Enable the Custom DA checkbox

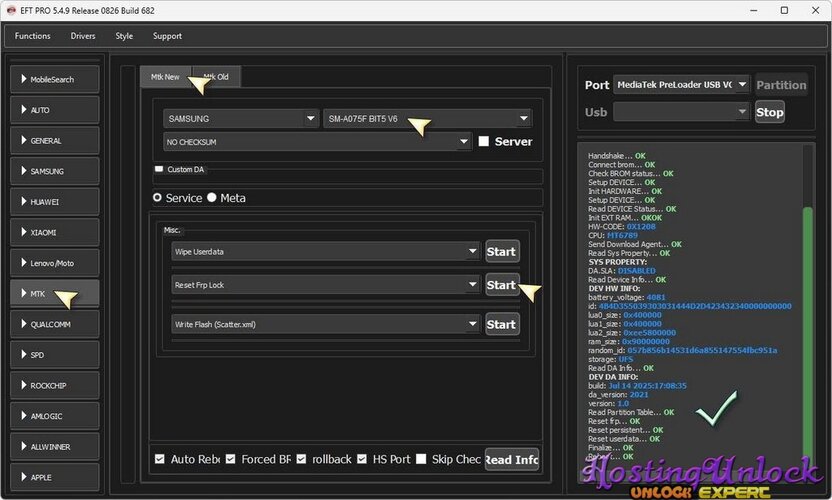tap(159, 169)
